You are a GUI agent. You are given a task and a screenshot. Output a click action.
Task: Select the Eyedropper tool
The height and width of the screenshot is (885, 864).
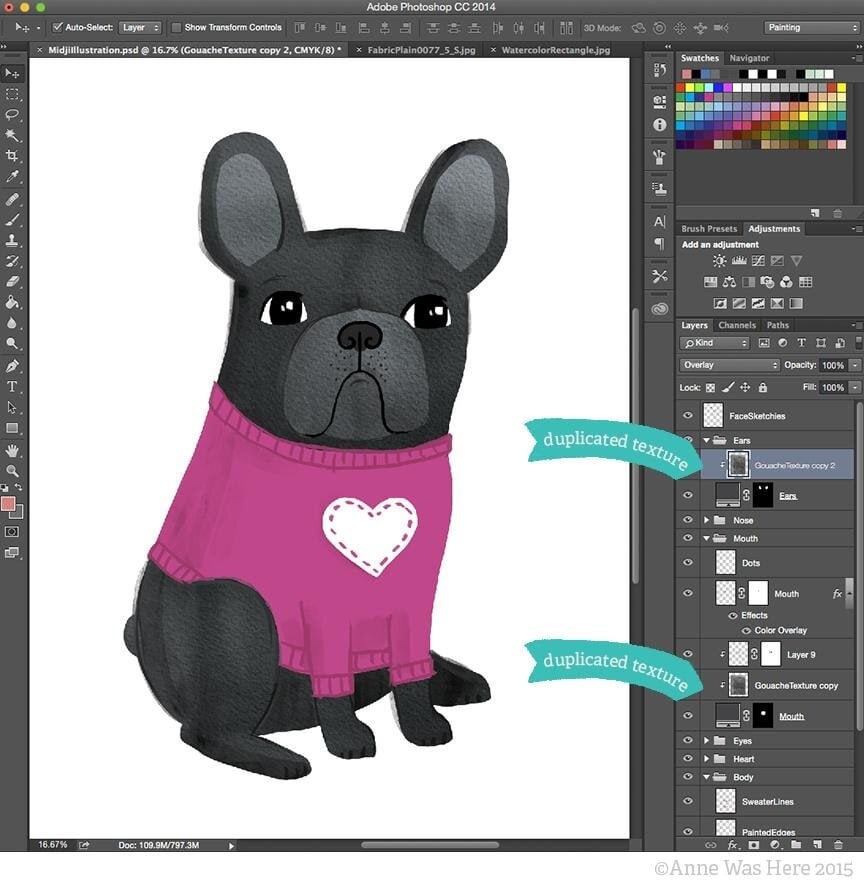tap(12, 177)
